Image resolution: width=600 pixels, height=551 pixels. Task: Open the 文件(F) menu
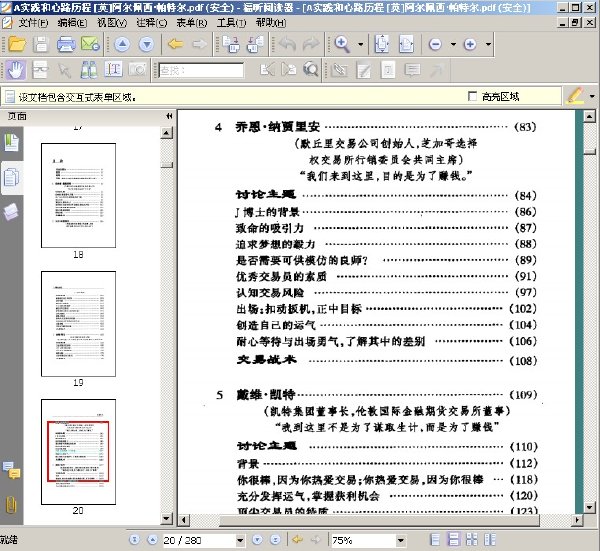click(x=33, y=23)
